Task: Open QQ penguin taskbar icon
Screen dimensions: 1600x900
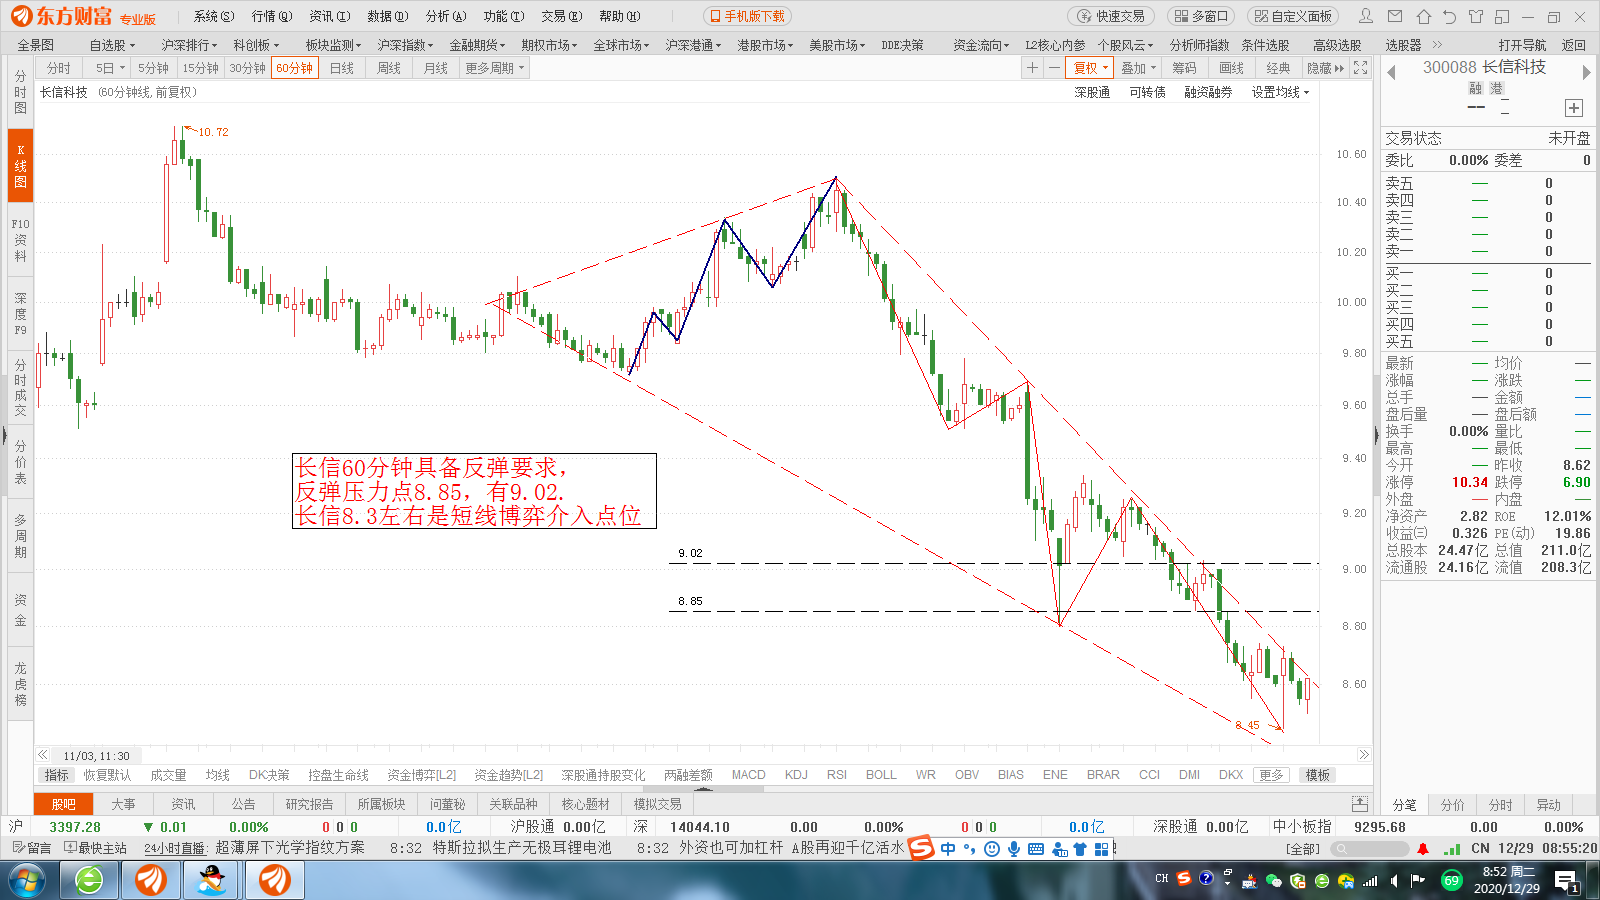Action: point(212,880)
